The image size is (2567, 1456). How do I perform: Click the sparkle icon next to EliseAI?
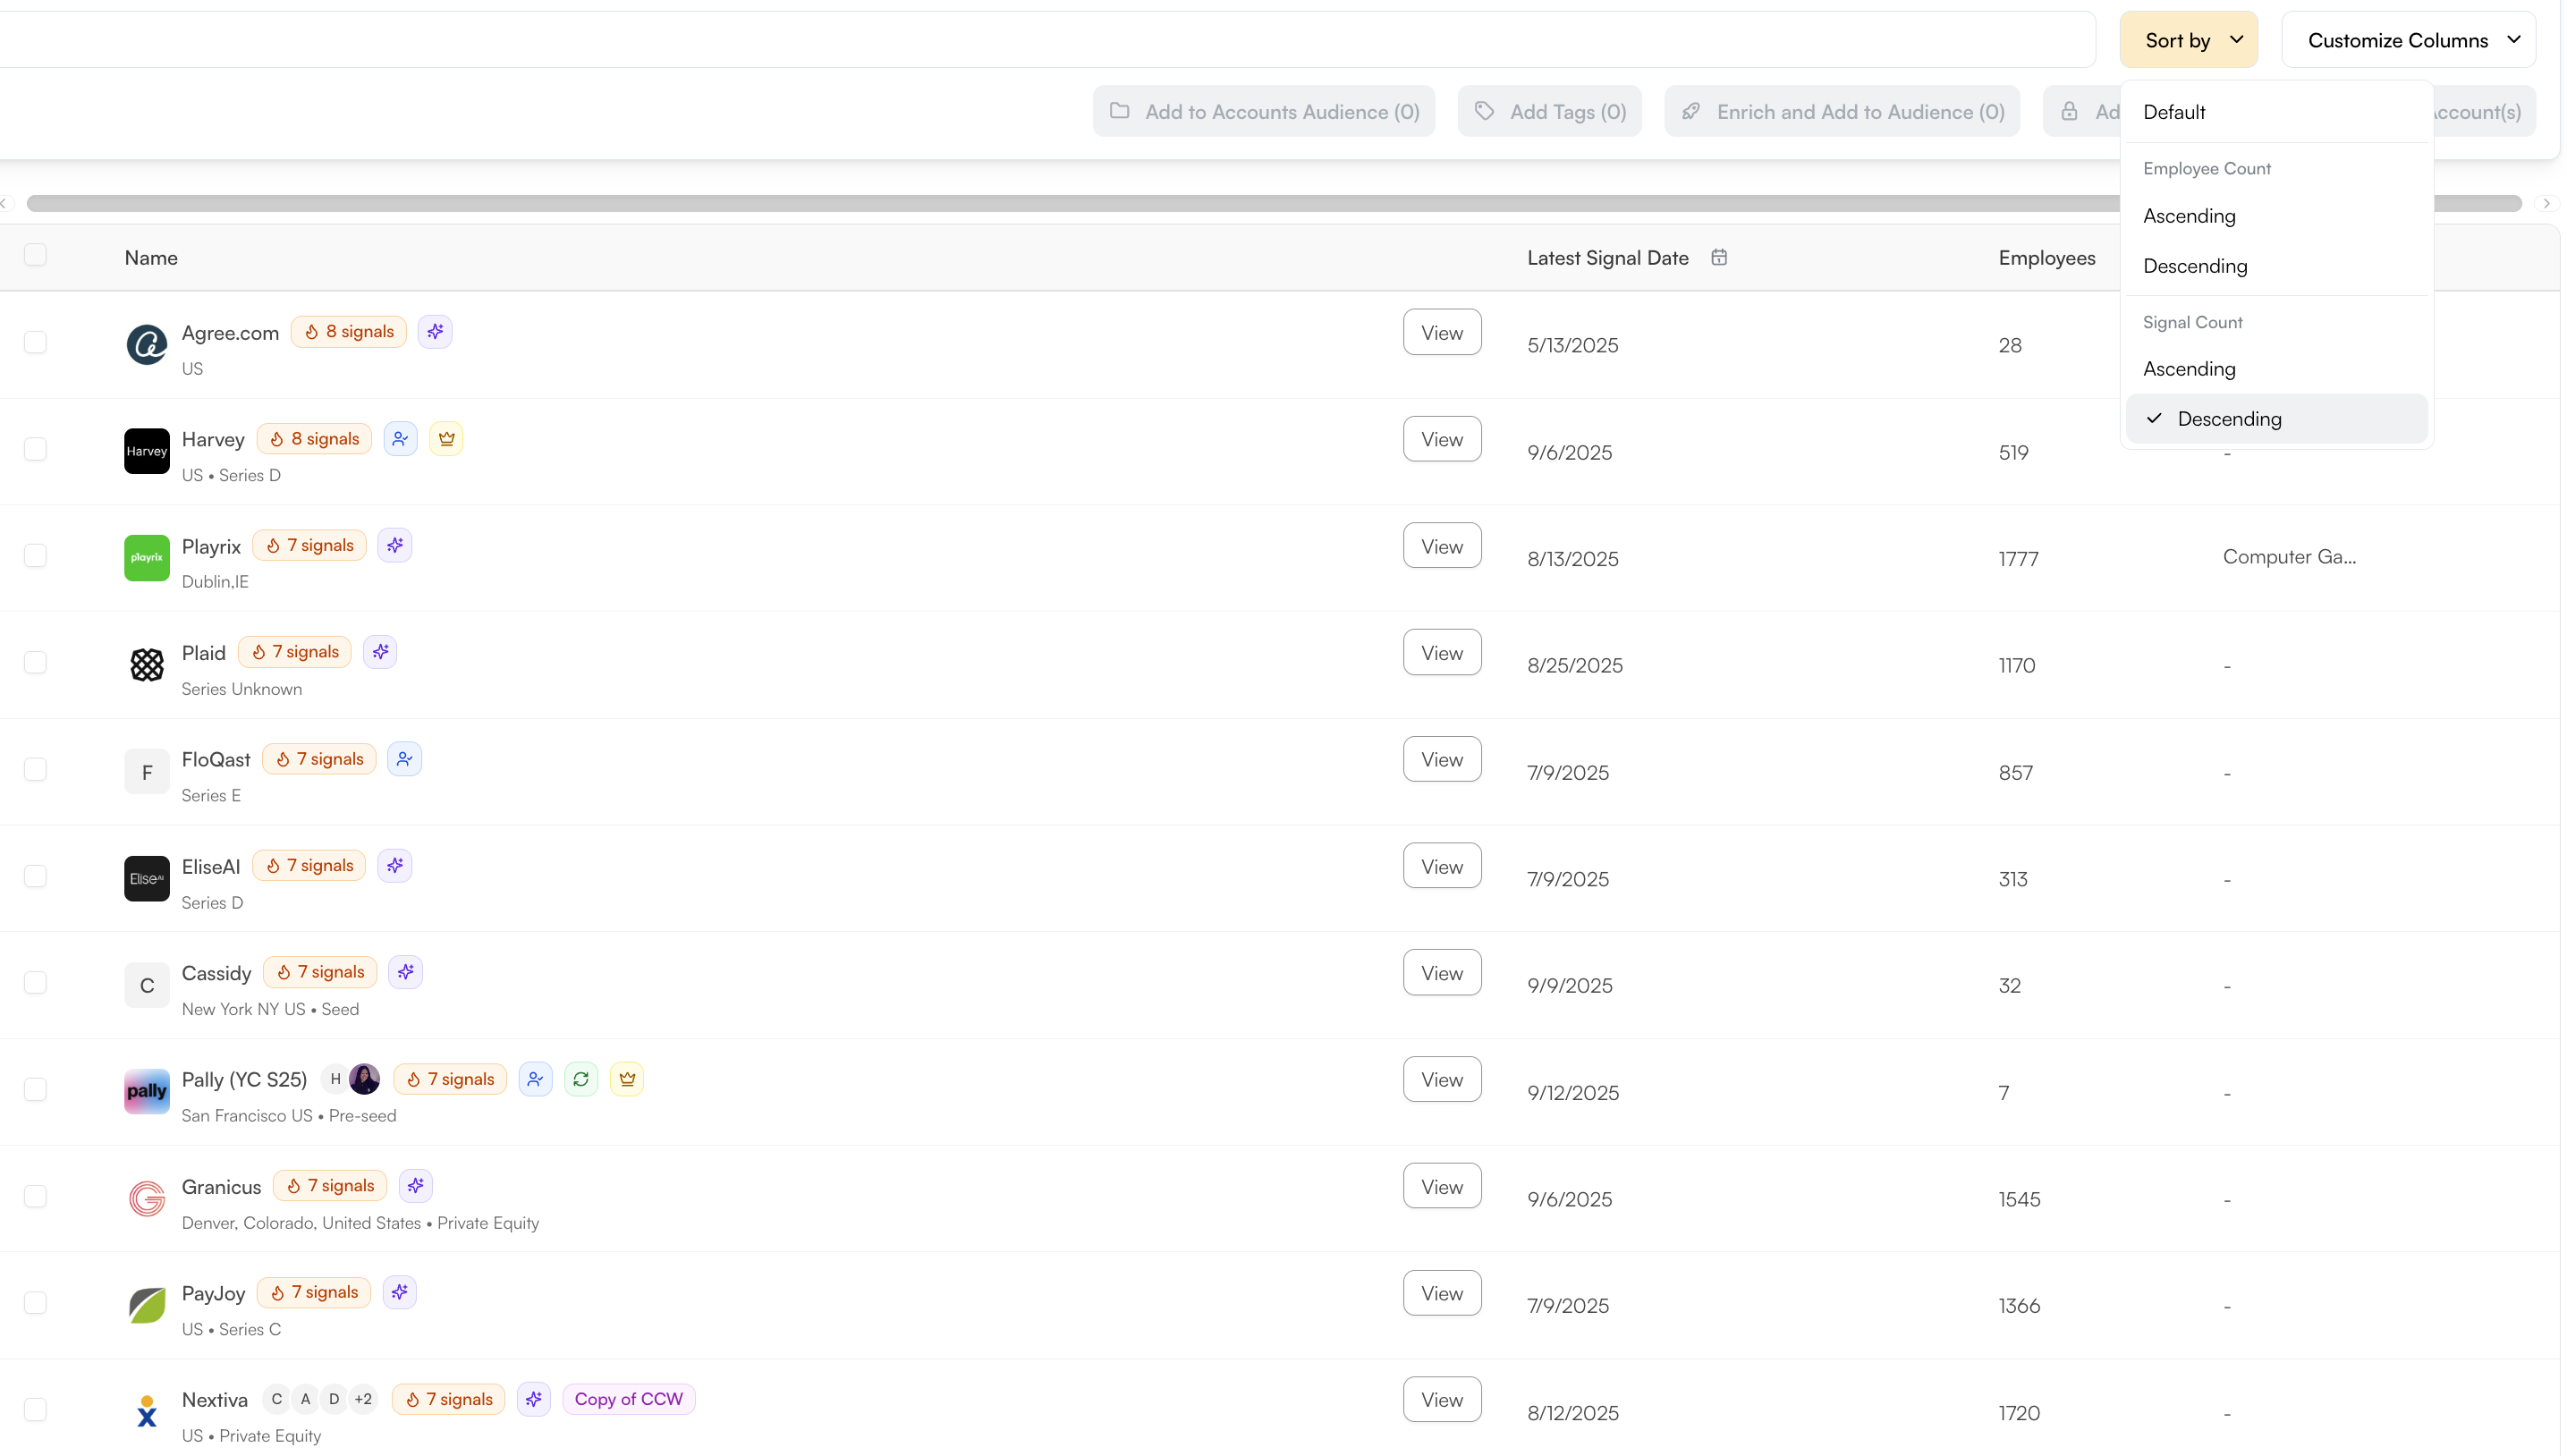click(x=395, y=866)
